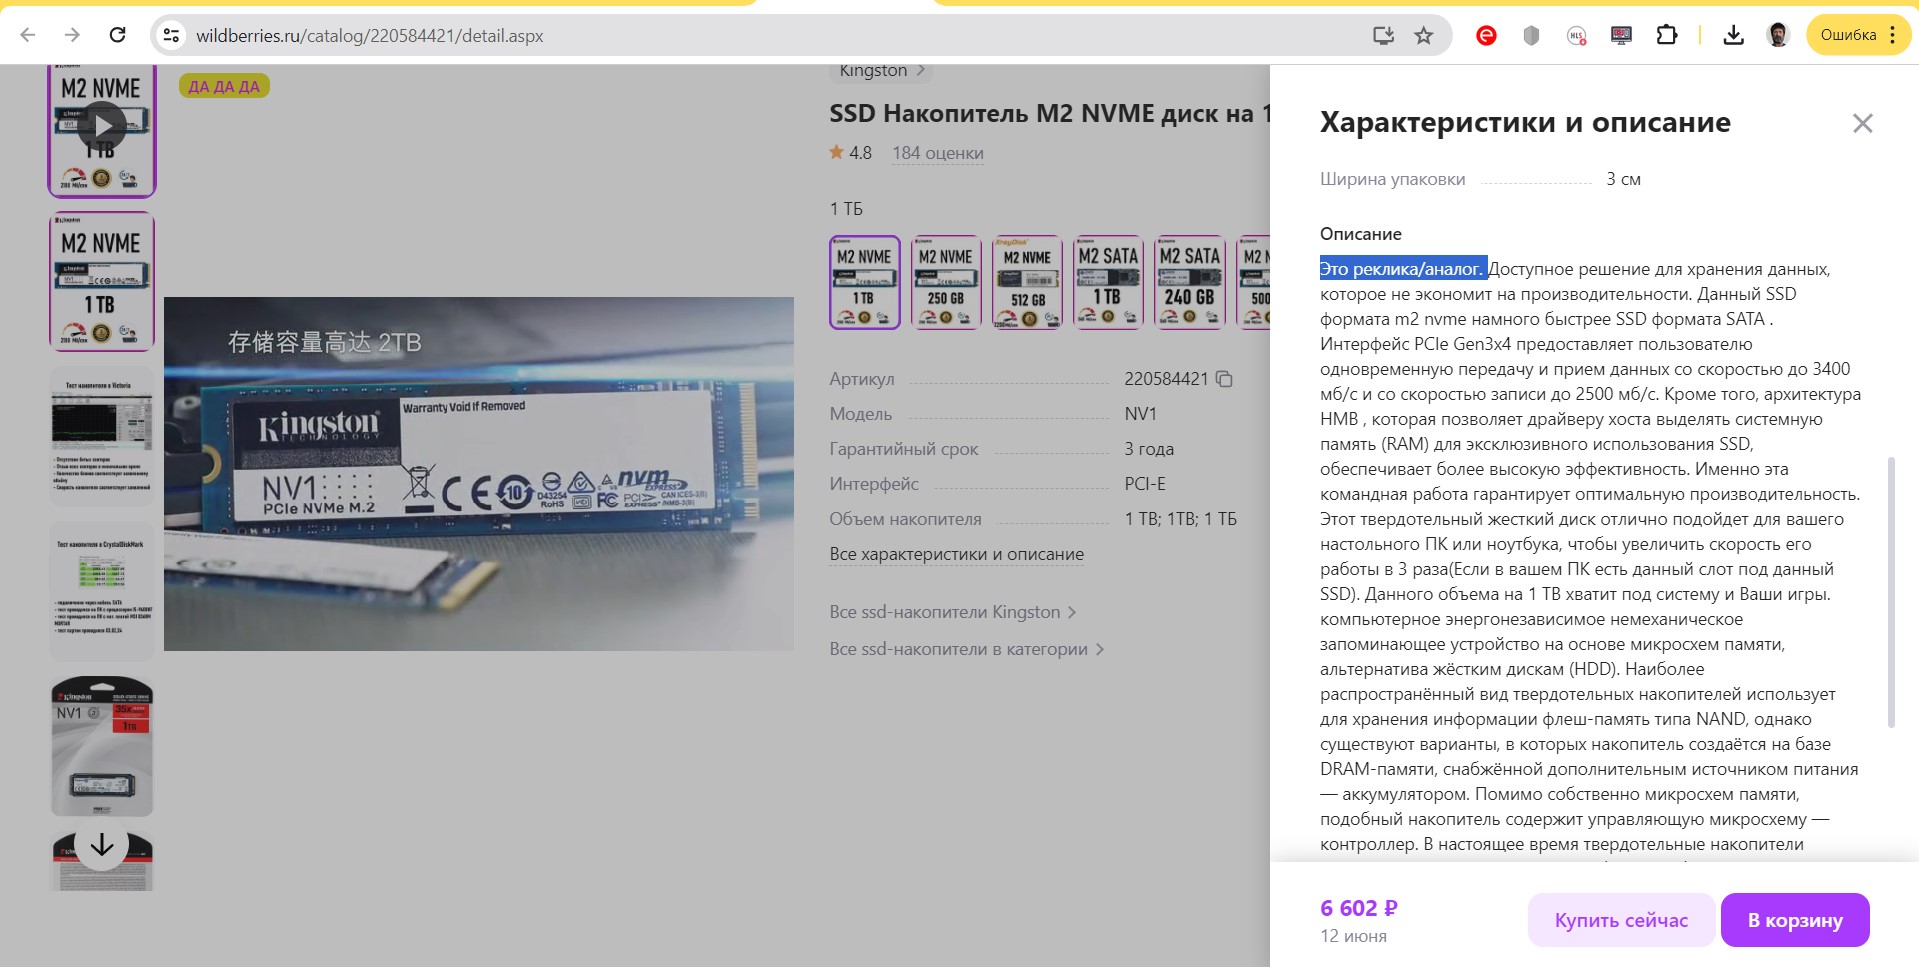1919x967 pixels.
Task: Open site information icon in address bar
Action: pyautogui.click(x=172, y=35)
